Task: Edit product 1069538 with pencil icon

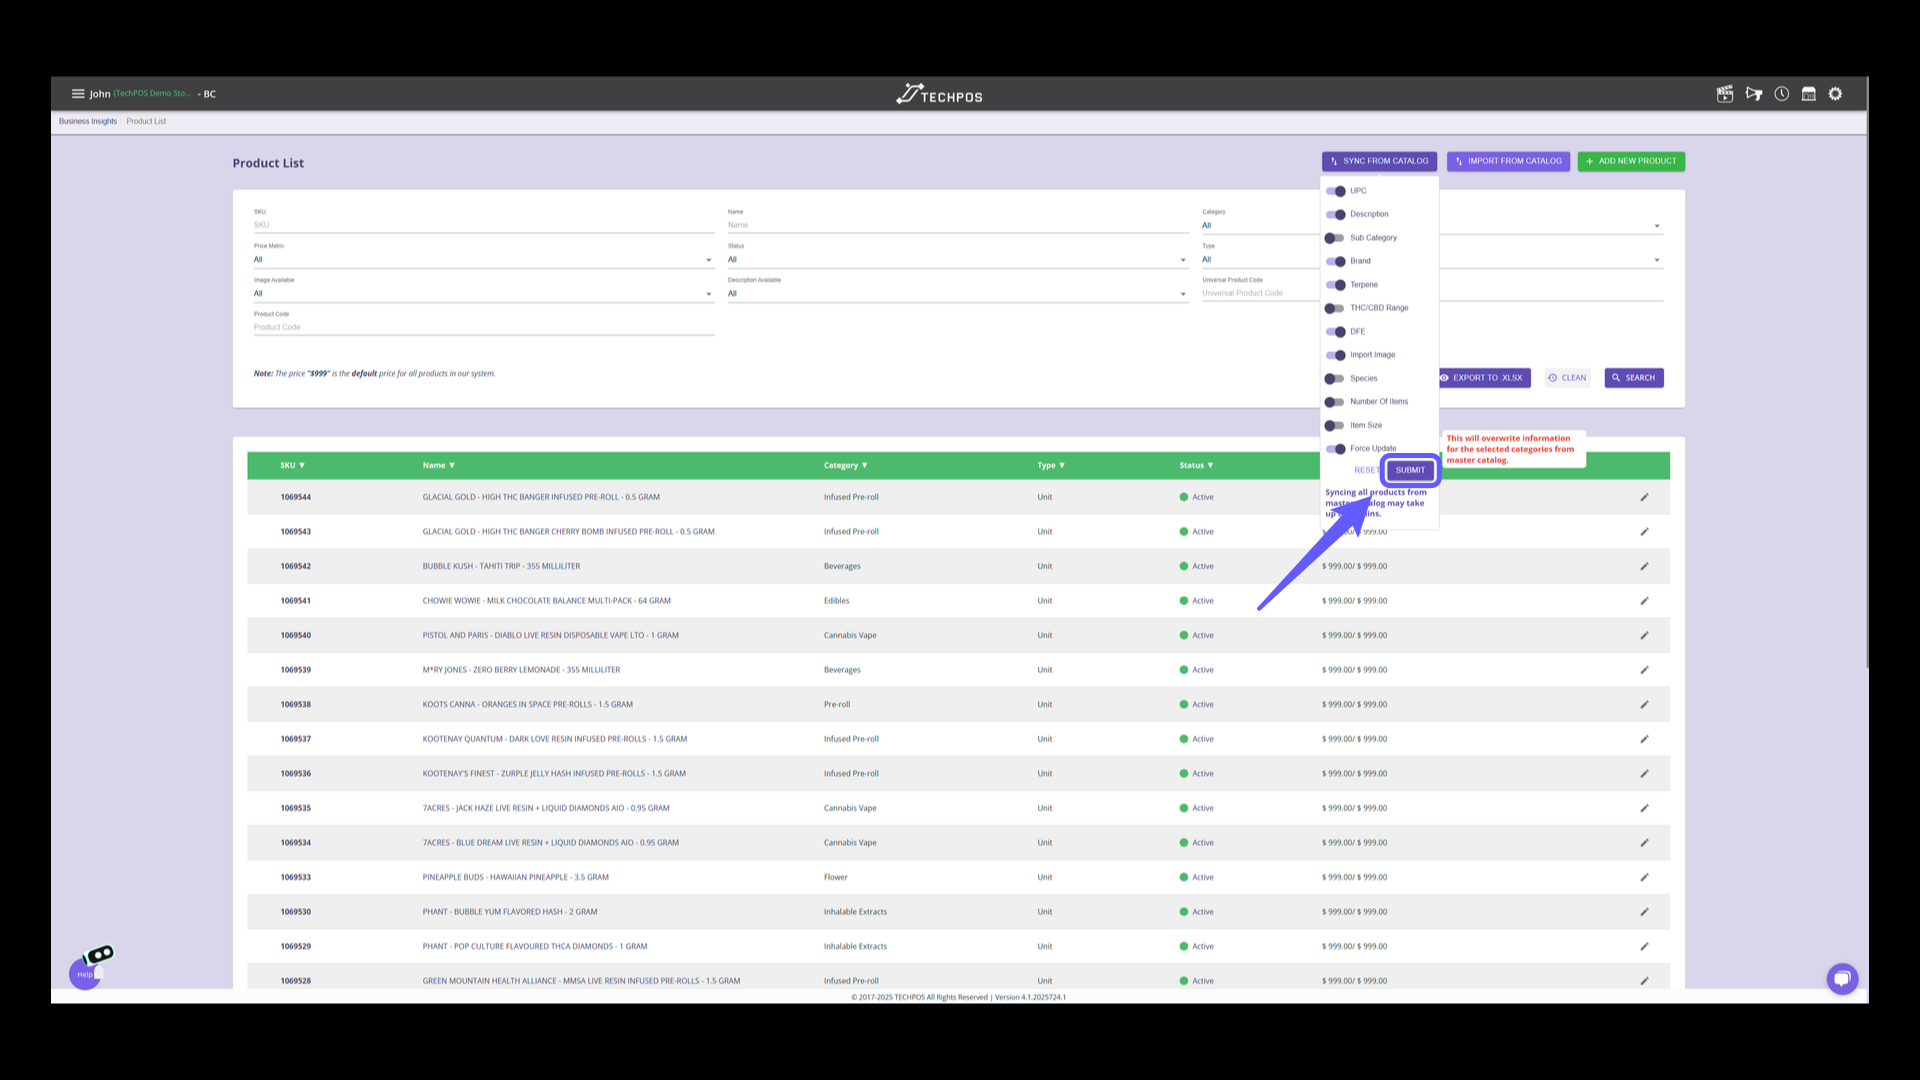Action: pyautogui.click(x=1644, y=705)
